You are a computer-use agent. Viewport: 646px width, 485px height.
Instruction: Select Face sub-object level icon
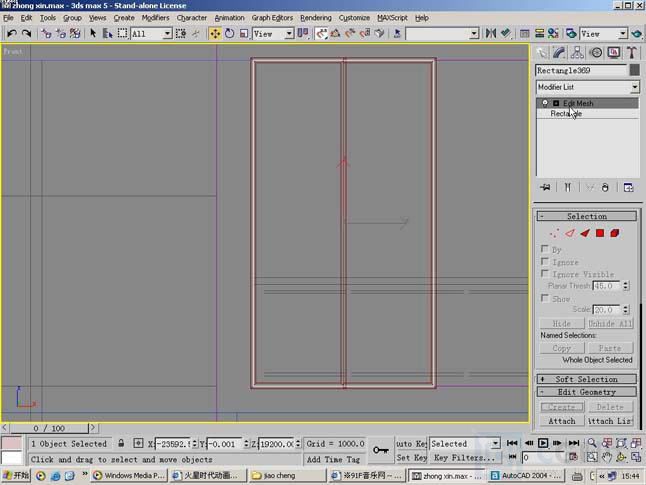585,234
